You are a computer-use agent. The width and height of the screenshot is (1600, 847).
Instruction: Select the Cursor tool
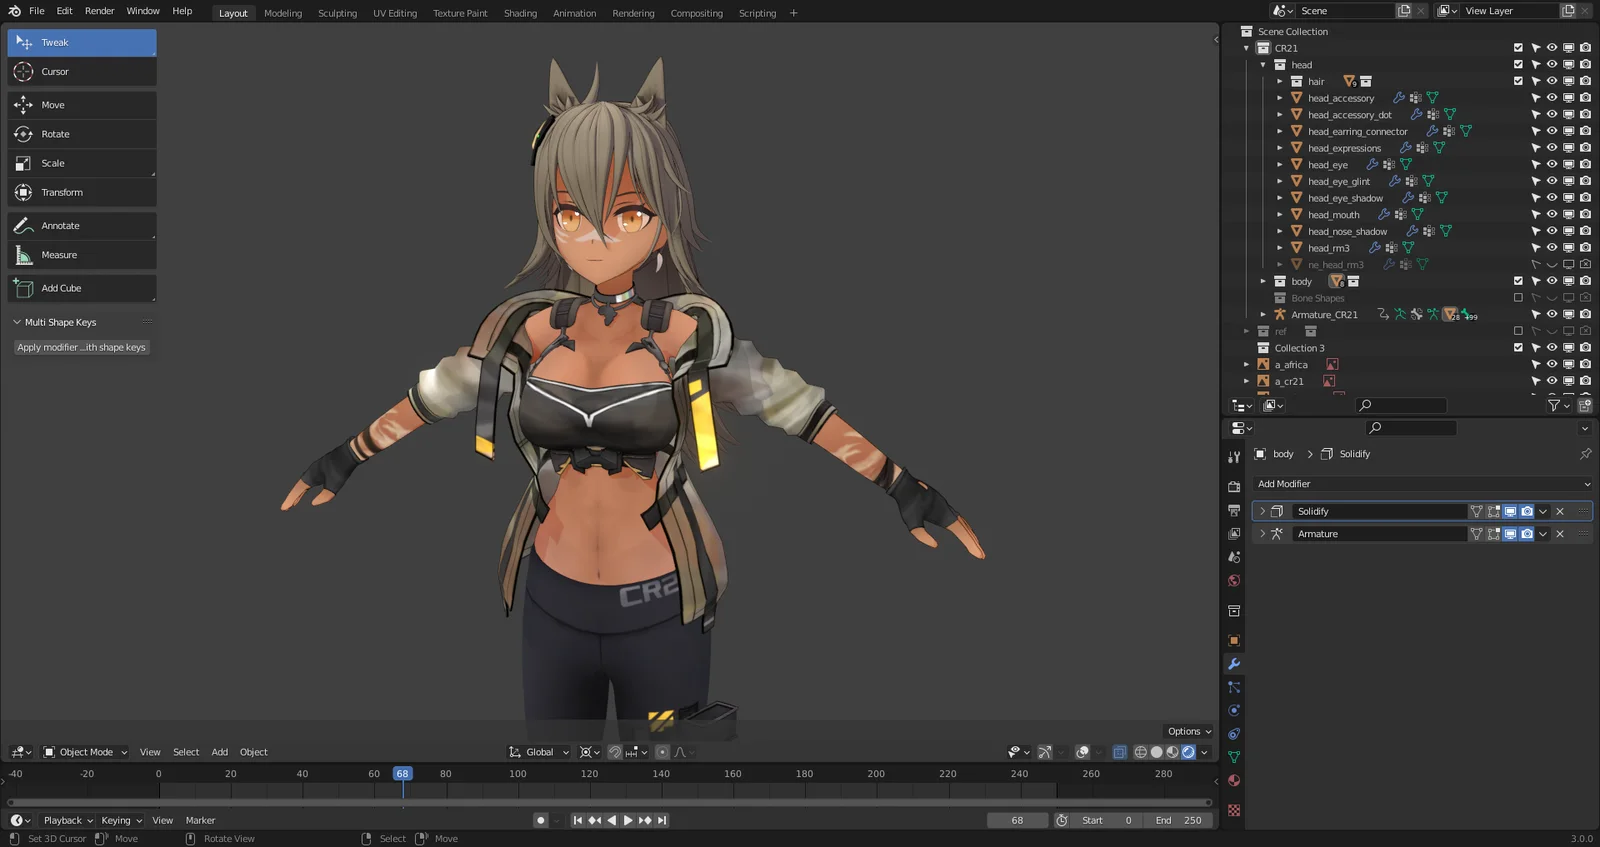click(82, 72)
